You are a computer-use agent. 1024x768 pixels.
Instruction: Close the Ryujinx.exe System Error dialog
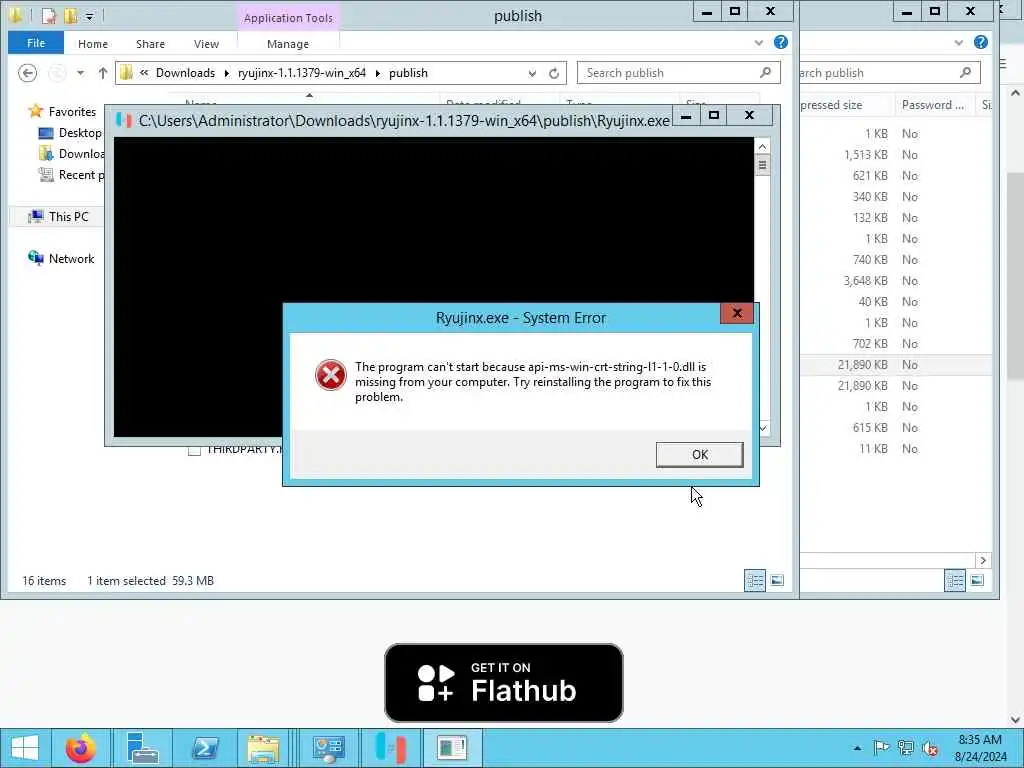click(x=737, y=313)
